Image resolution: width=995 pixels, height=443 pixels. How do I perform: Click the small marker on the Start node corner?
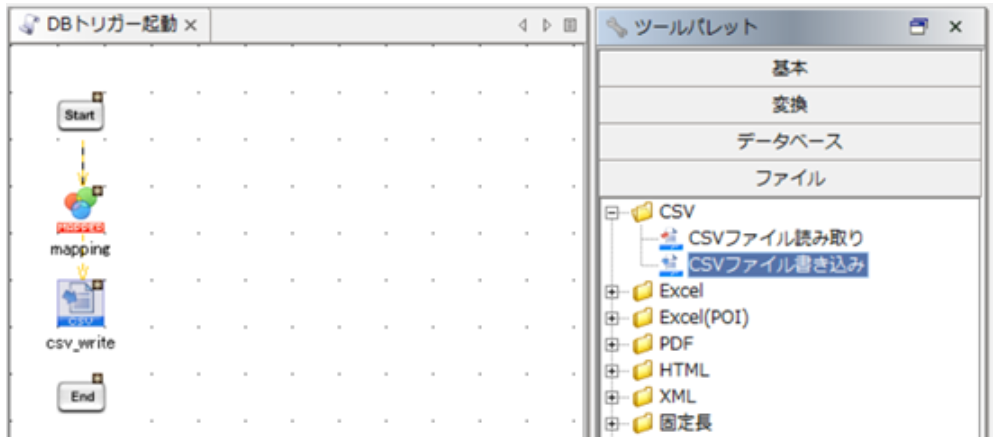(x=97, y=98)
